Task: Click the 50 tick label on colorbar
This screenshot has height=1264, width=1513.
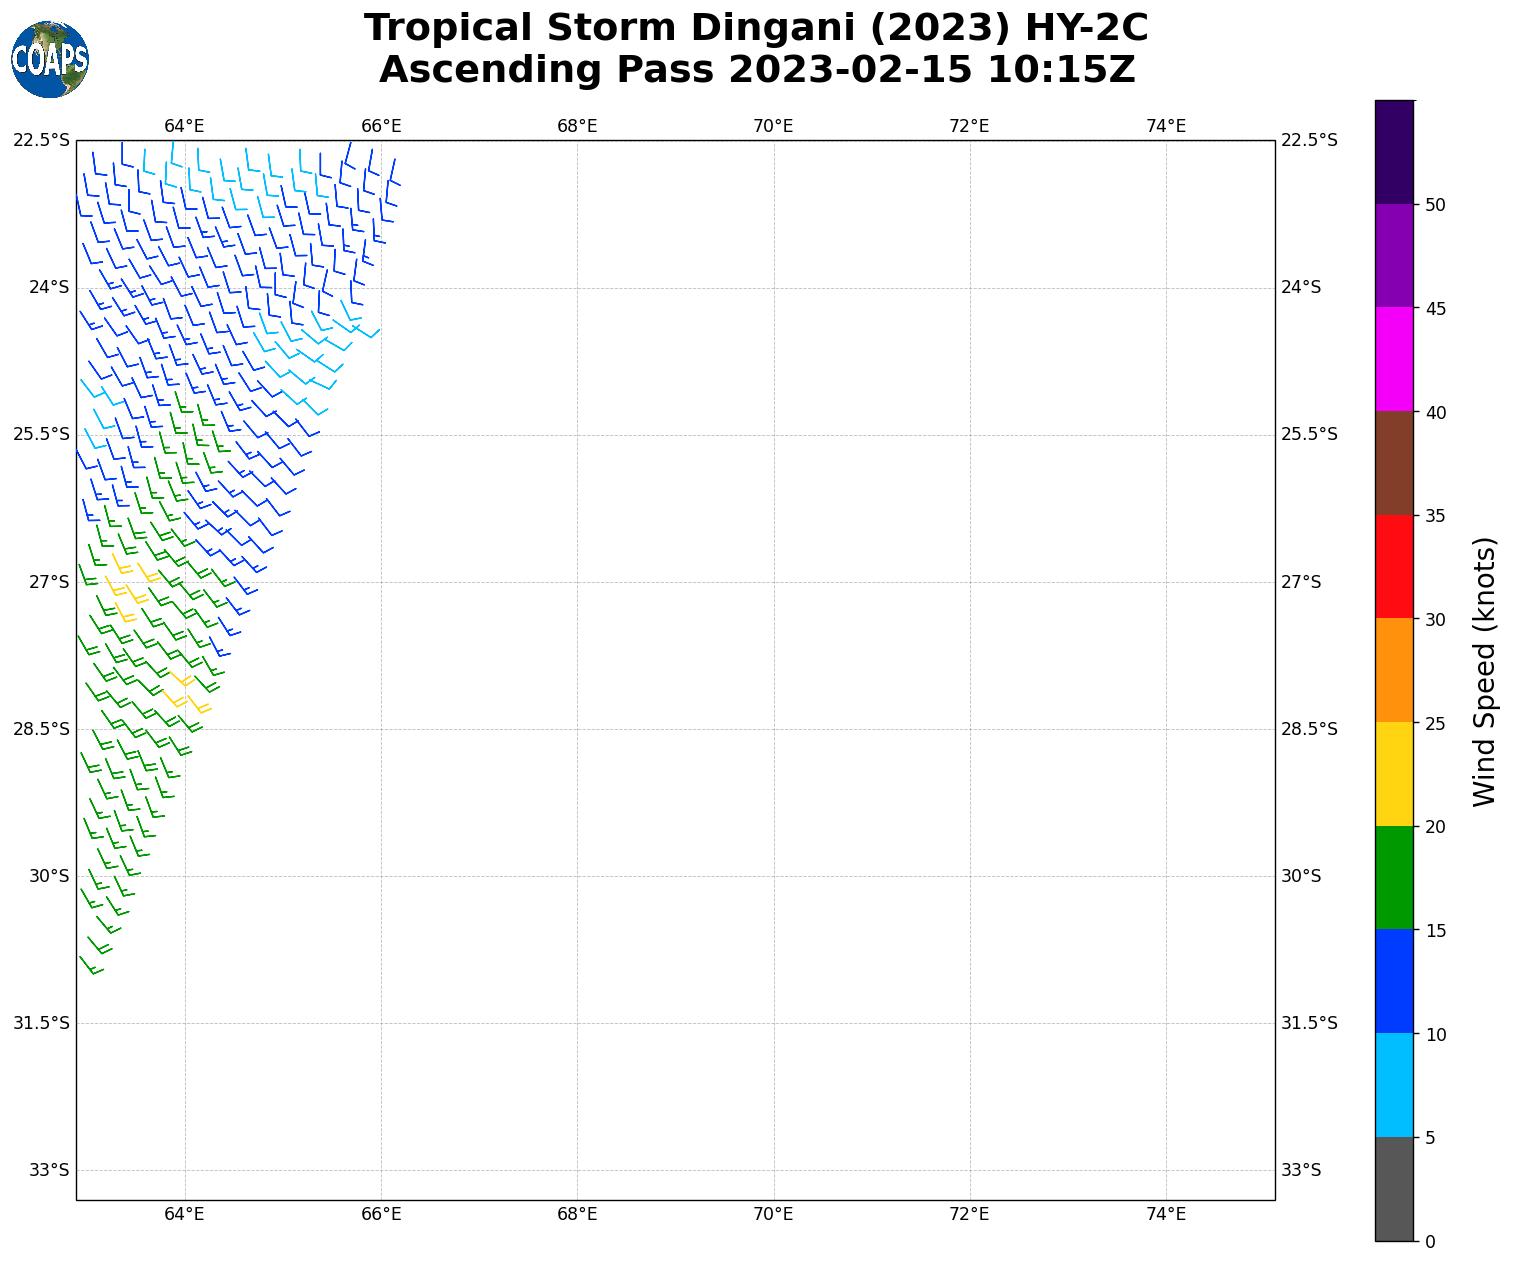Action: coord(1435,205)
